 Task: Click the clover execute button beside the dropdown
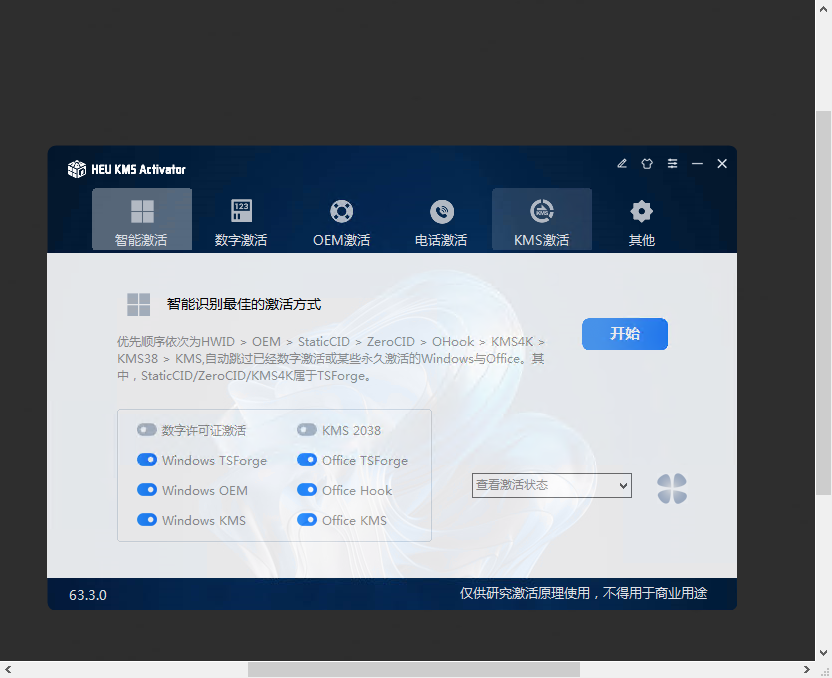point(671,487)
